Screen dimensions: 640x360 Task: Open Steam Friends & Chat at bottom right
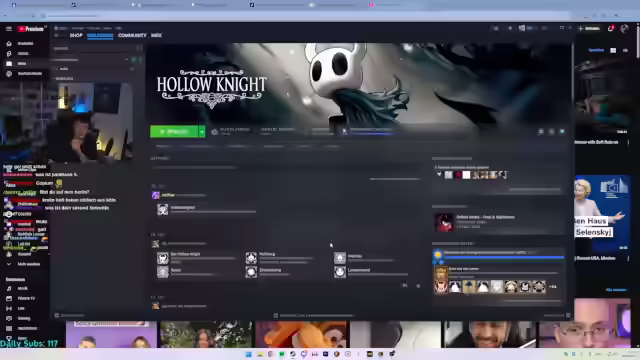(557, 316)
